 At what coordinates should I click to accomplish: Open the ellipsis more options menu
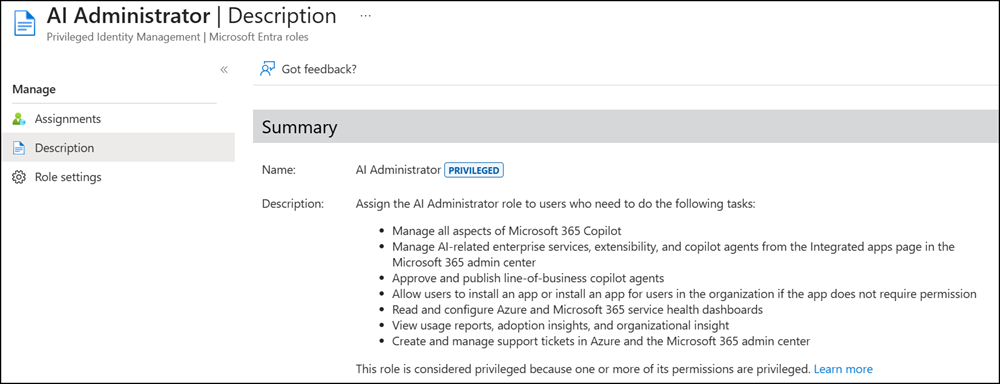point(365,16)
